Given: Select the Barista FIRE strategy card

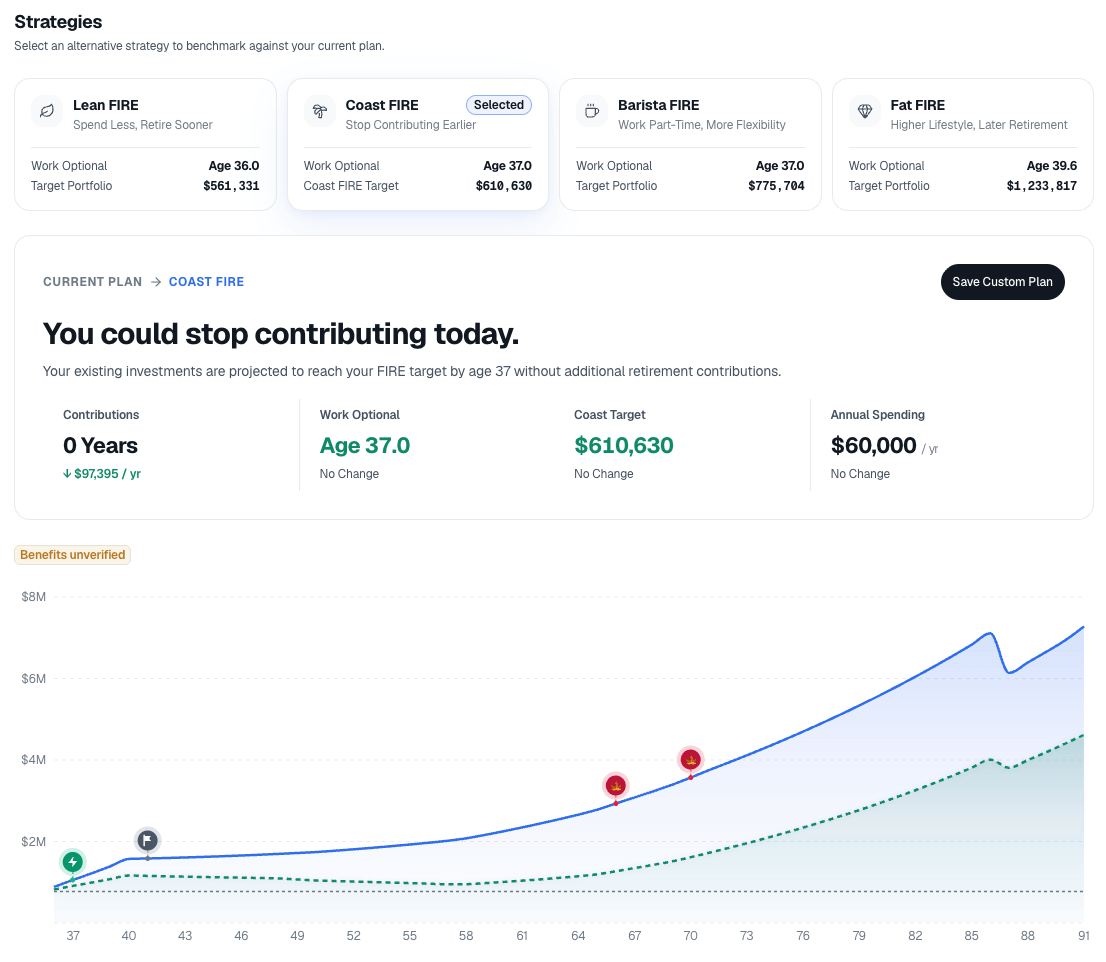Looking at the screenshot, I should click(690, 145).
